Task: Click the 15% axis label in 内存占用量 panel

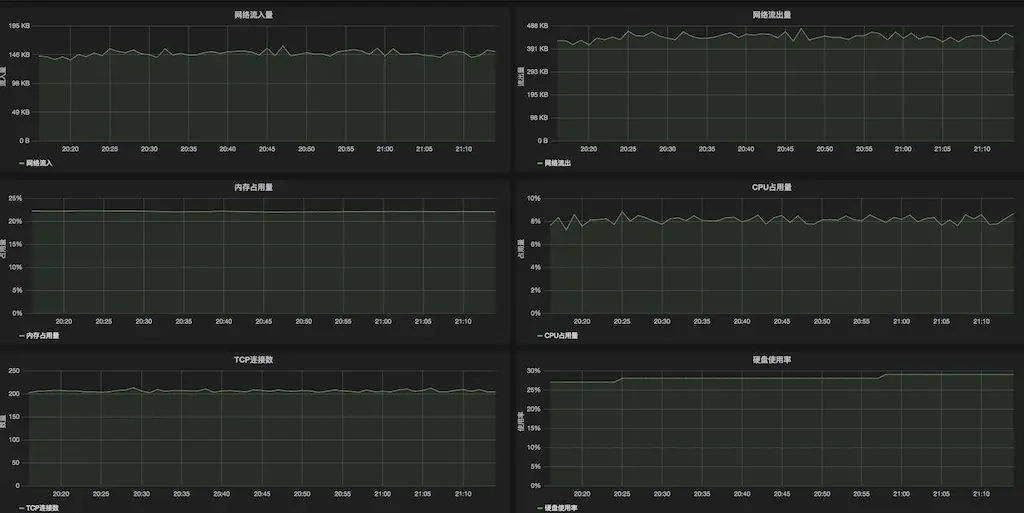Action: 16,244
